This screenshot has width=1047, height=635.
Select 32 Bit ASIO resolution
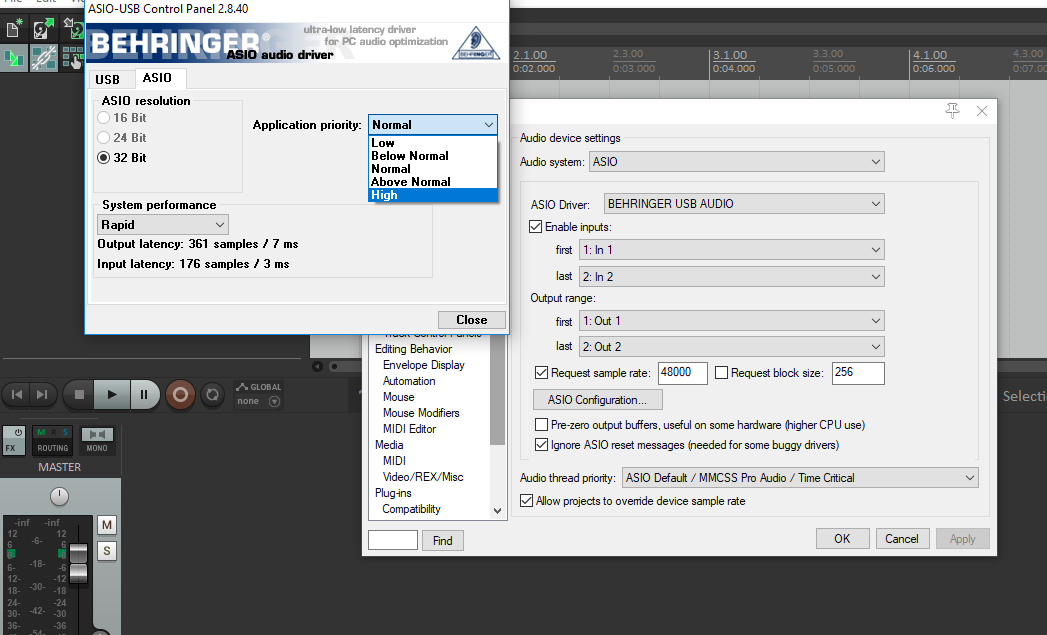tap(103, 158)
